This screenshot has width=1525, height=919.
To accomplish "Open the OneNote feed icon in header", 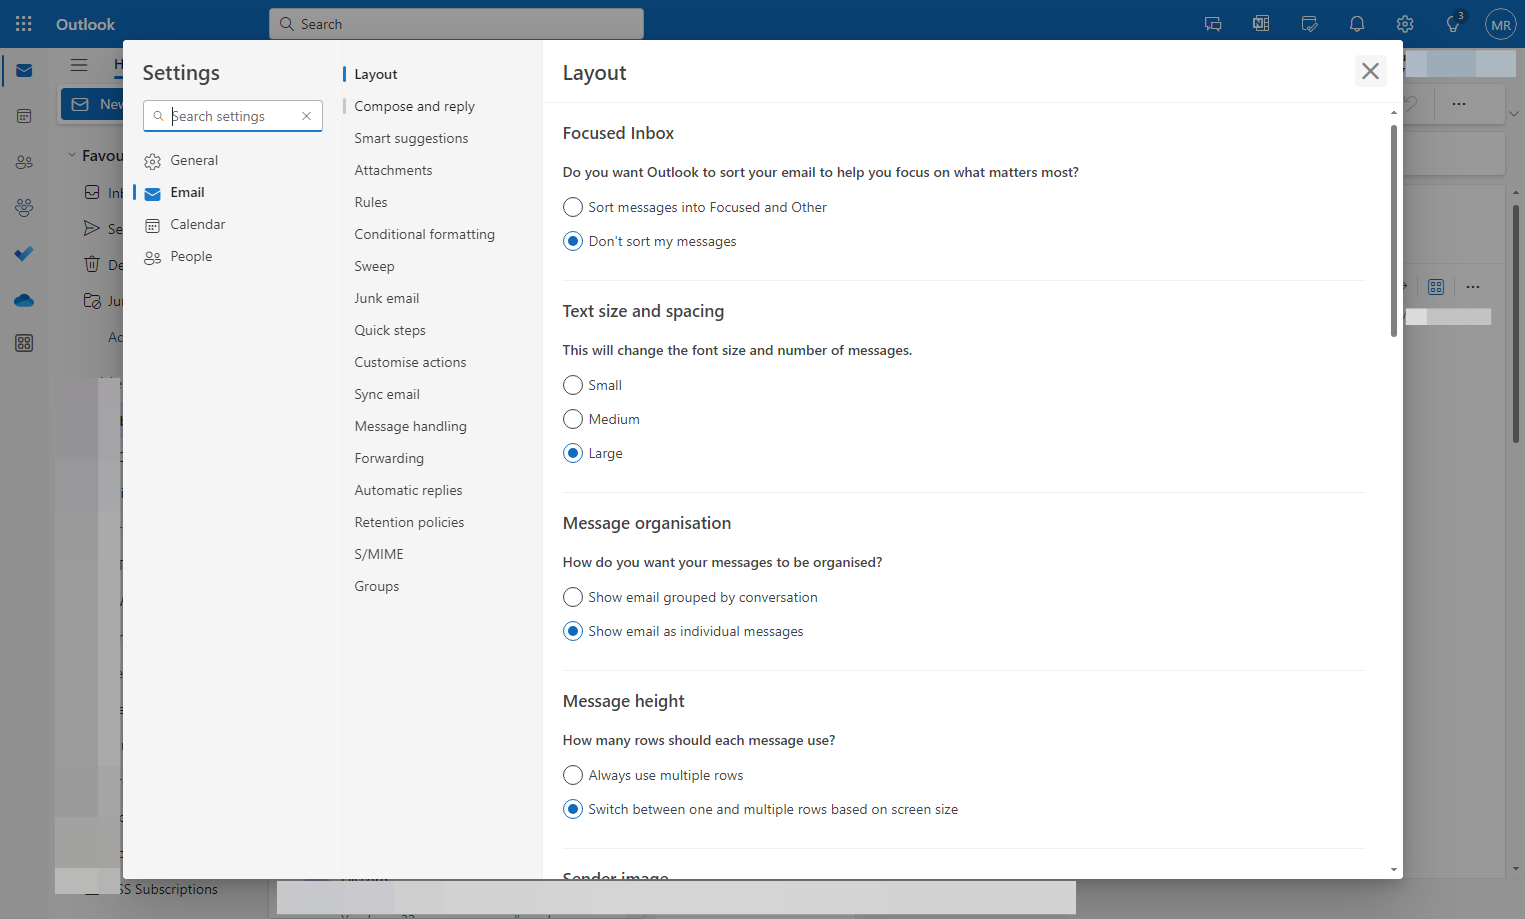I will (1261, 24).
